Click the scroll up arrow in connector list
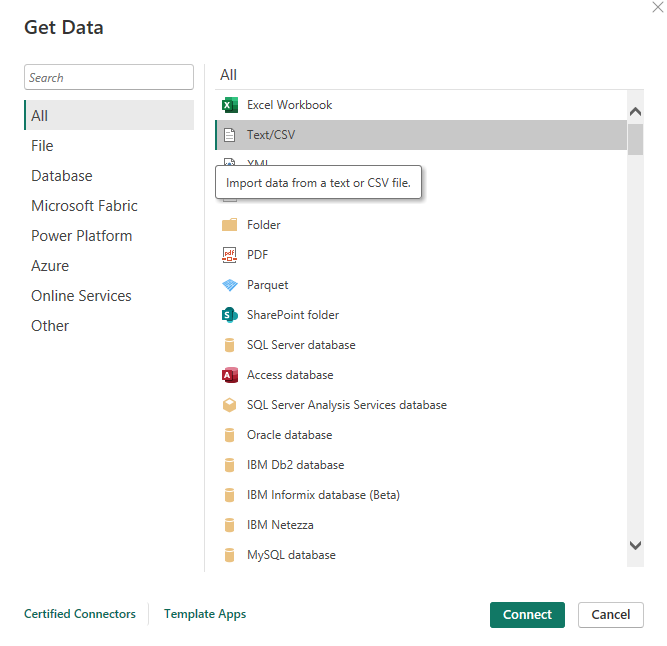This screenshot has height=646, width=667. 635,112
